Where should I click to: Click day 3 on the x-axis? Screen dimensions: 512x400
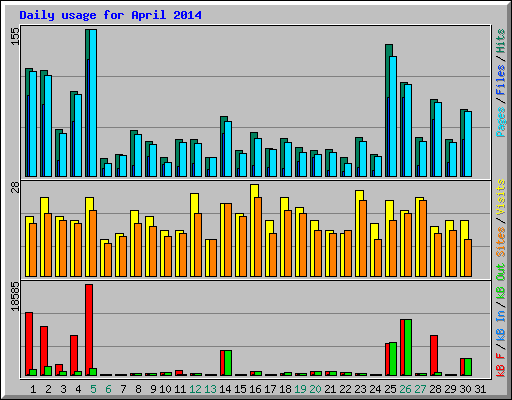tap(63, 389)
